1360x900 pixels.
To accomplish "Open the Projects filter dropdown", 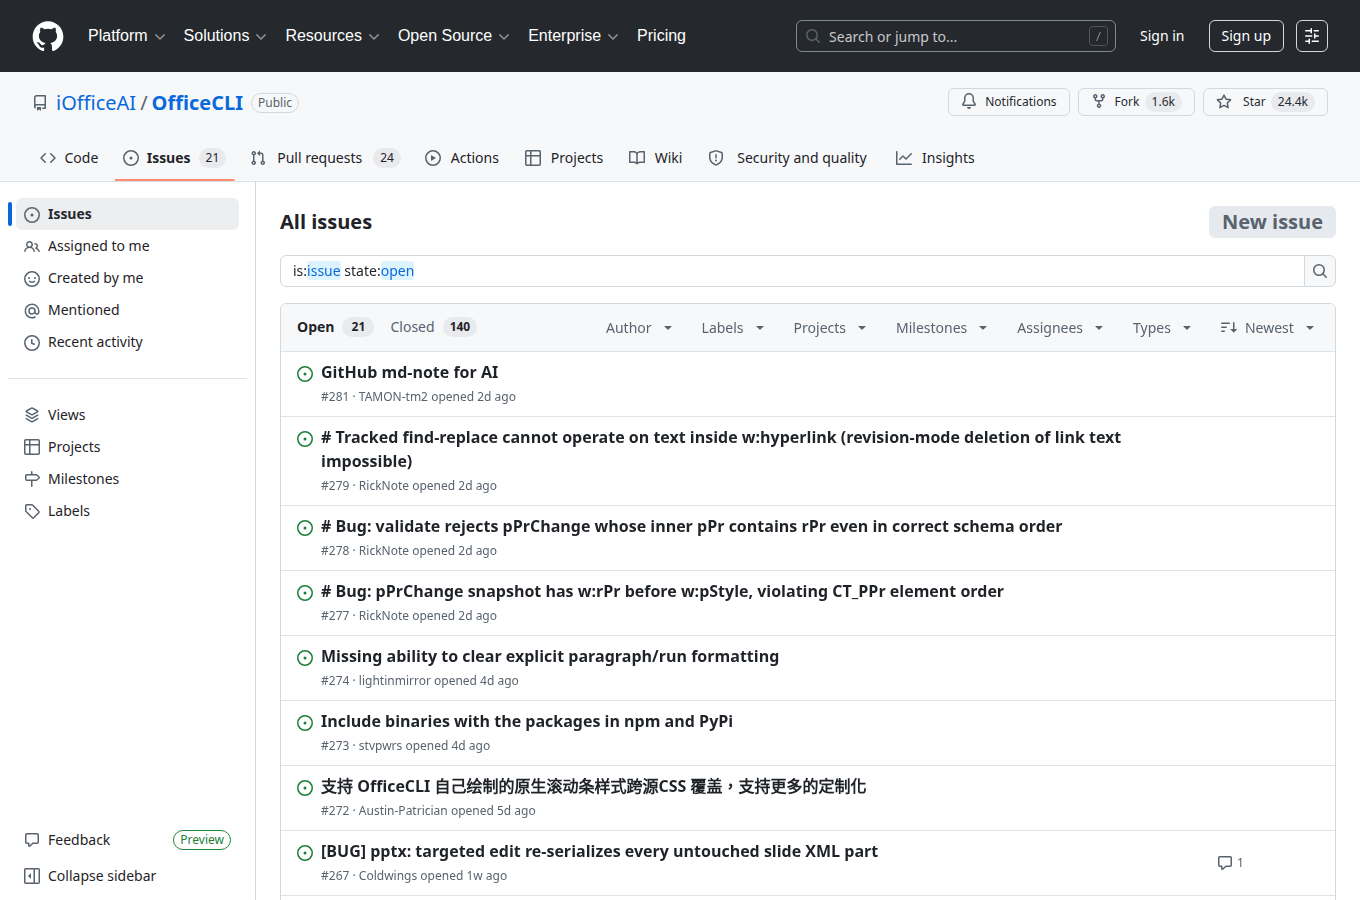I will point(830,328).
